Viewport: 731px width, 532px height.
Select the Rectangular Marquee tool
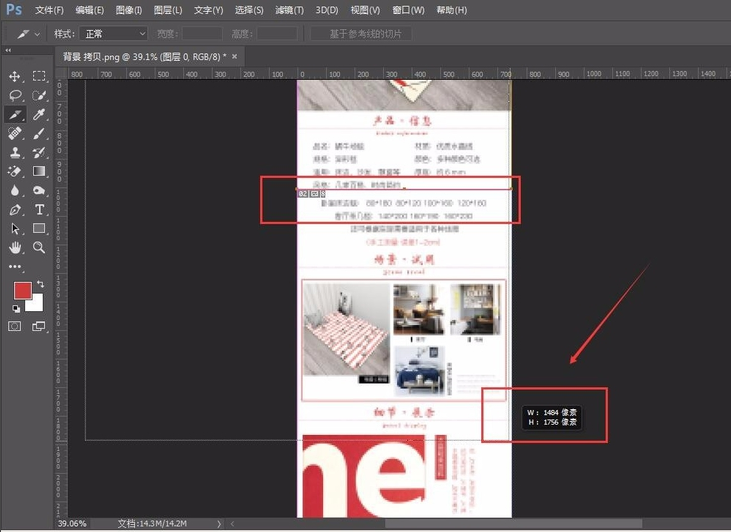coord(40,76)
